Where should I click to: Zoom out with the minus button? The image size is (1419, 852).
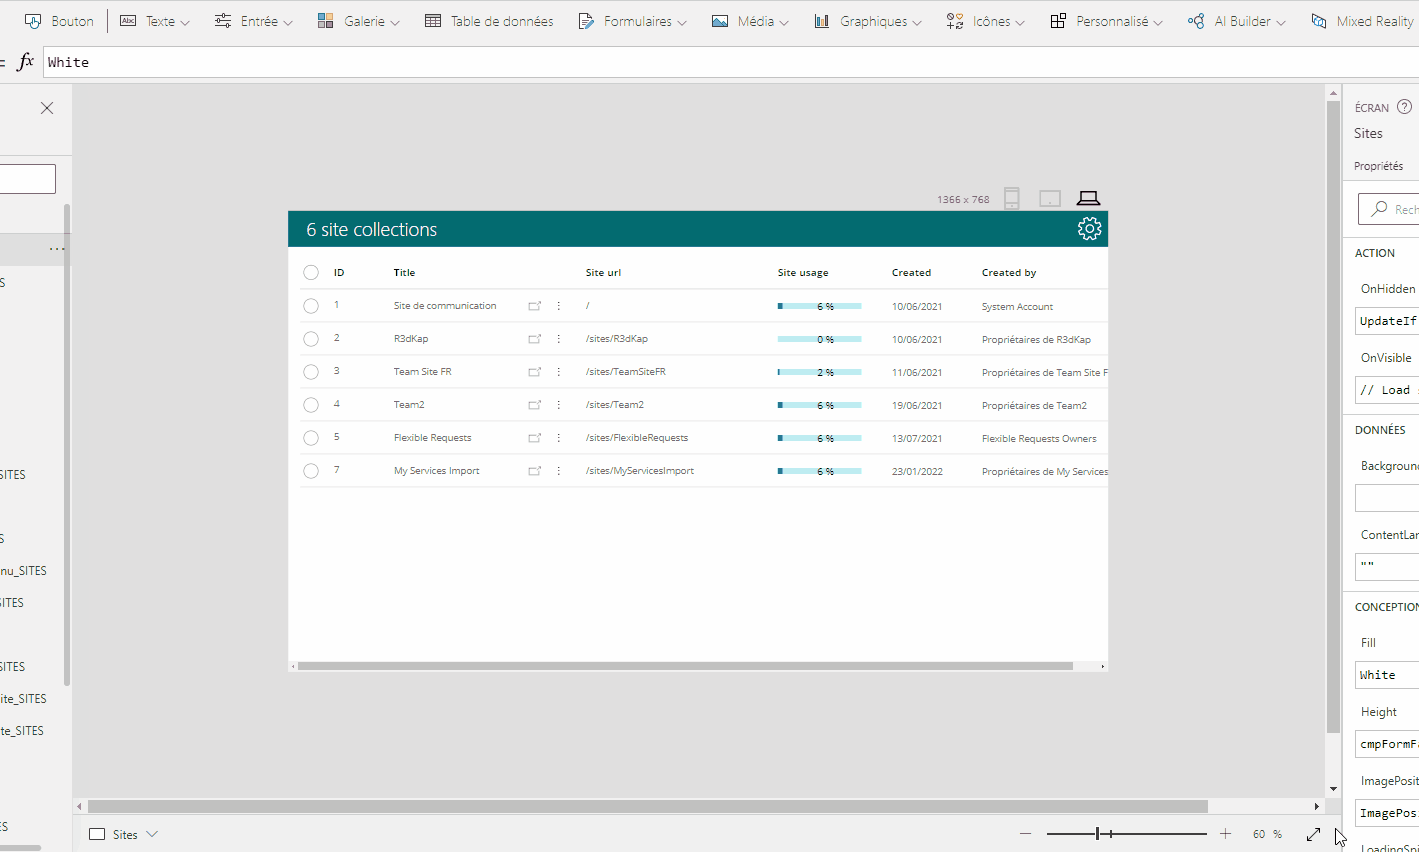click(1025, 834)
